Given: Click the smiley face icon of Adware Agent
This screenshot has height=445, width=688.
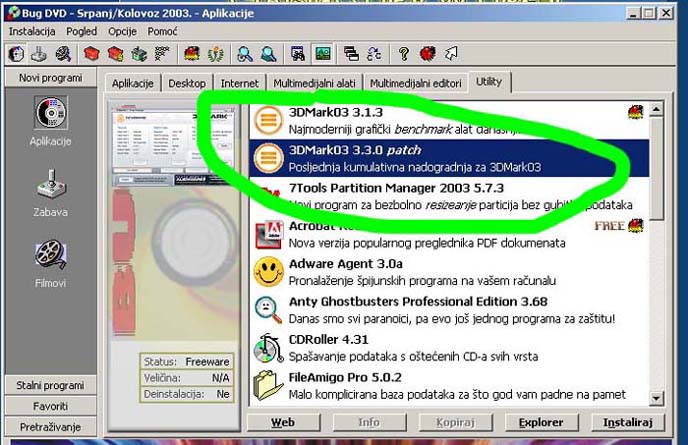Looking at the screenshot, I should pos(269,272).
